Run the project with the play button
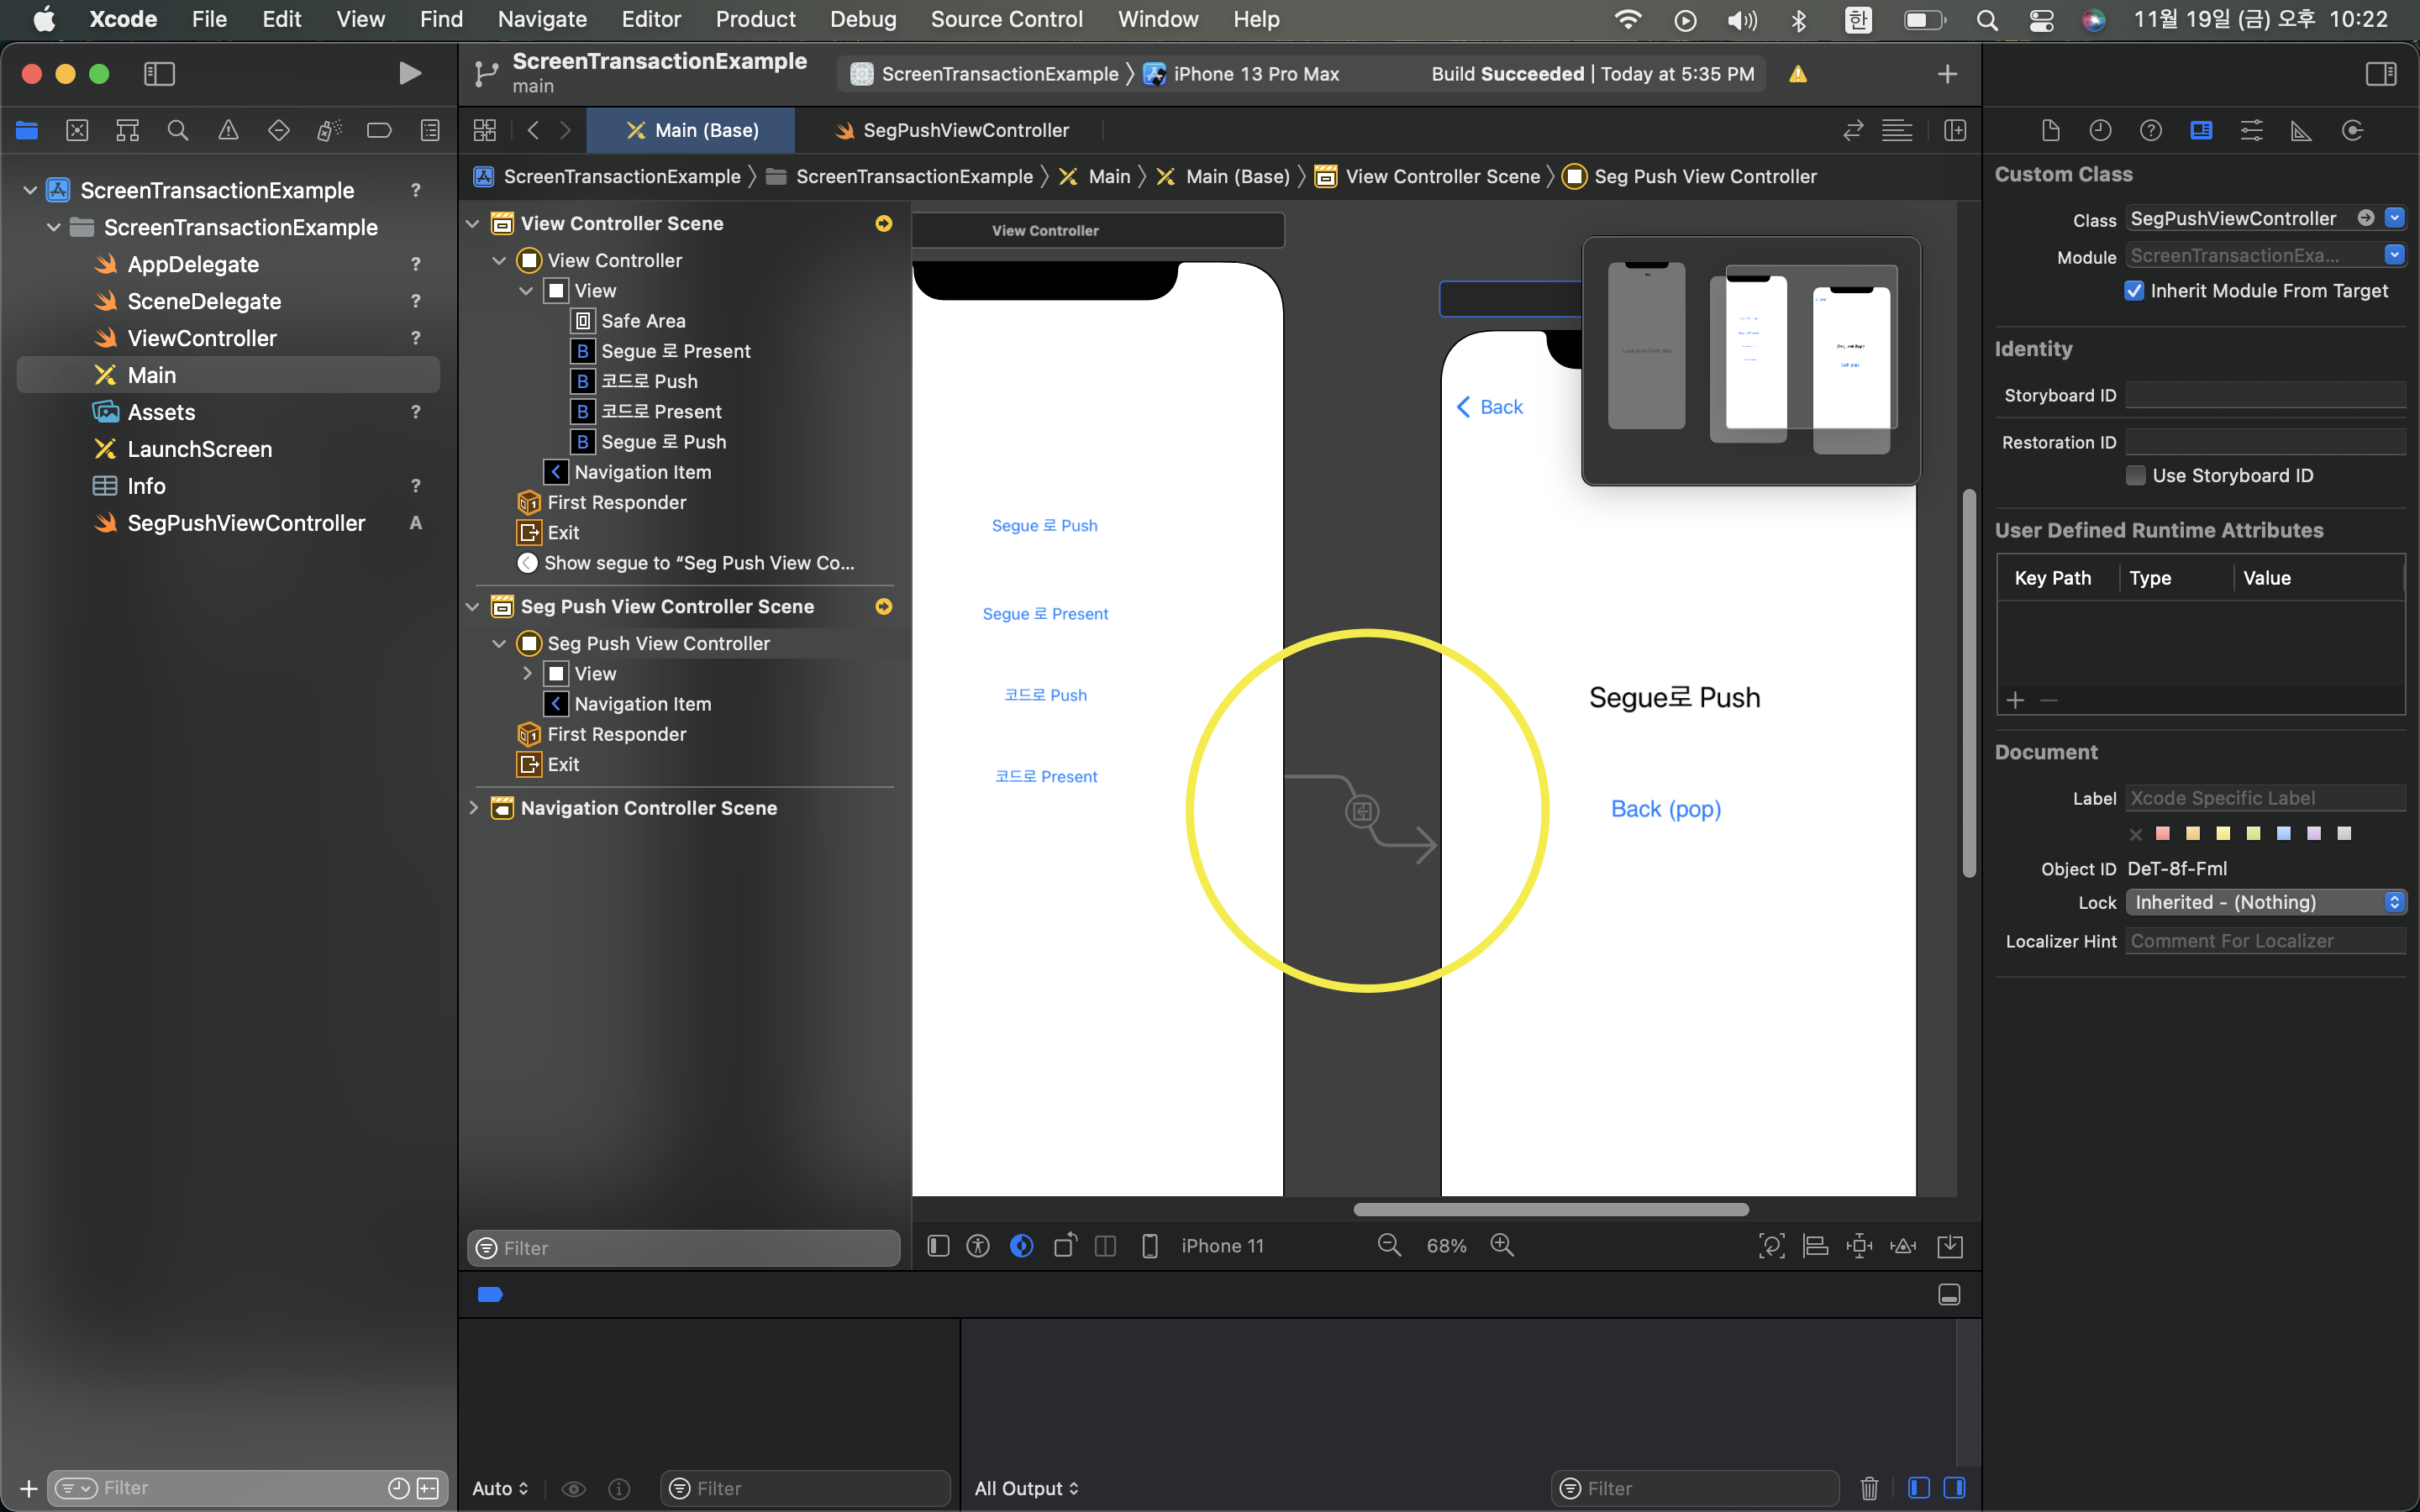 tap(409, 74)
